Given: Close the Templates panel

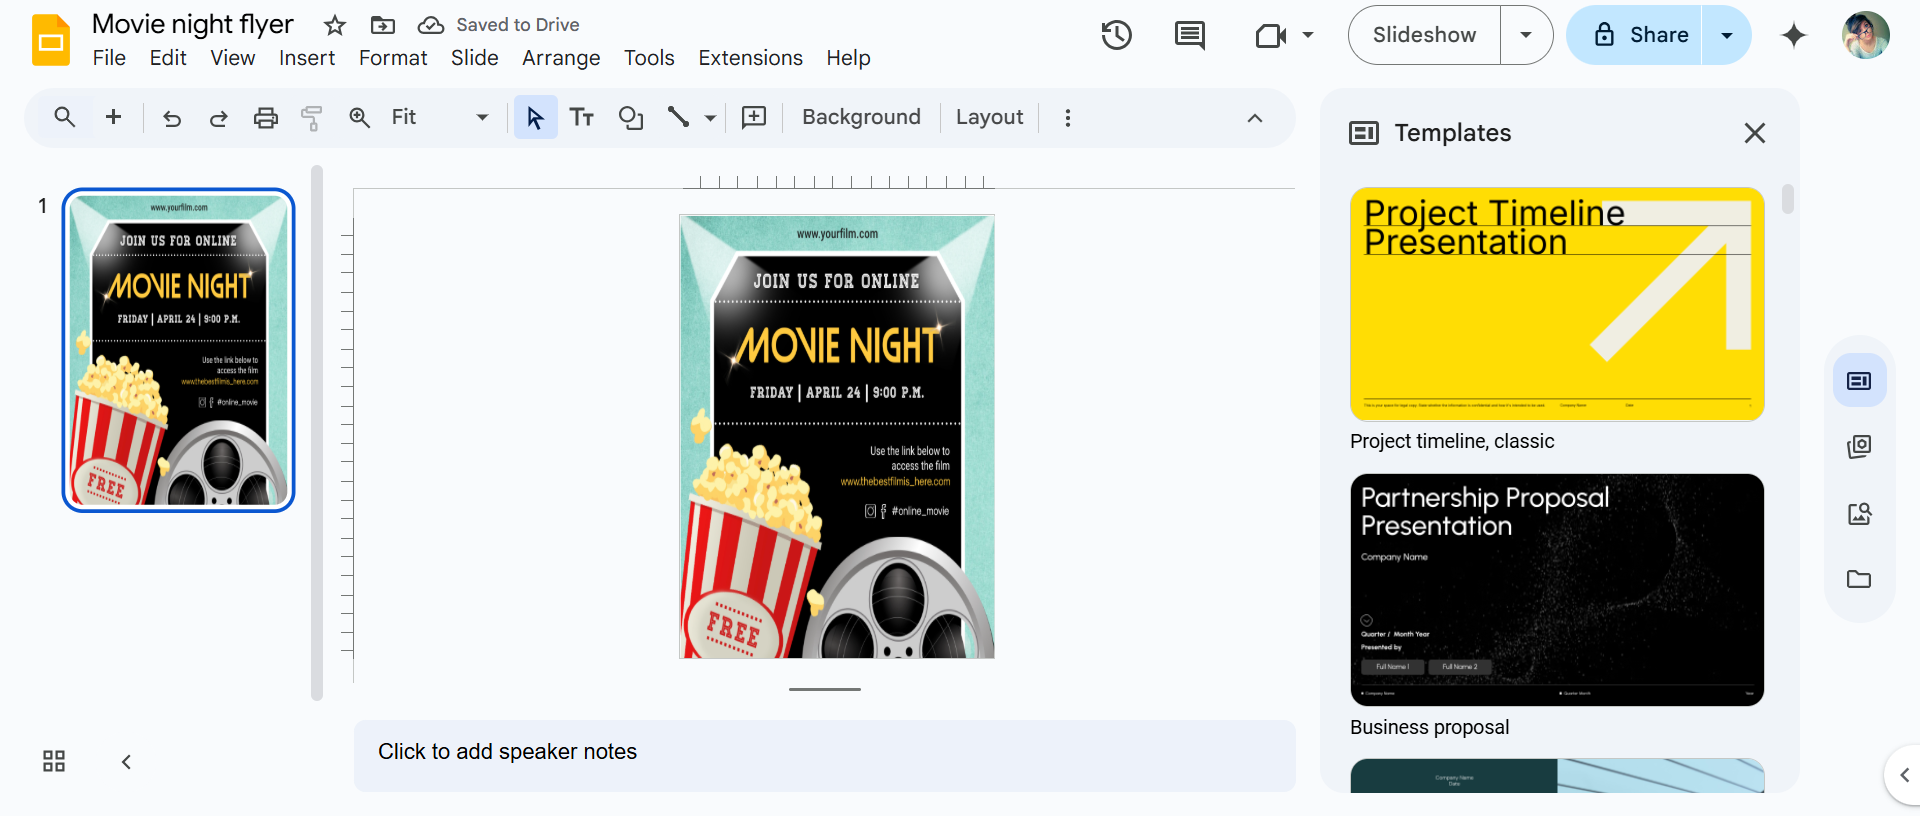Looking at the screenshot, I should (x=1754, y=133).
